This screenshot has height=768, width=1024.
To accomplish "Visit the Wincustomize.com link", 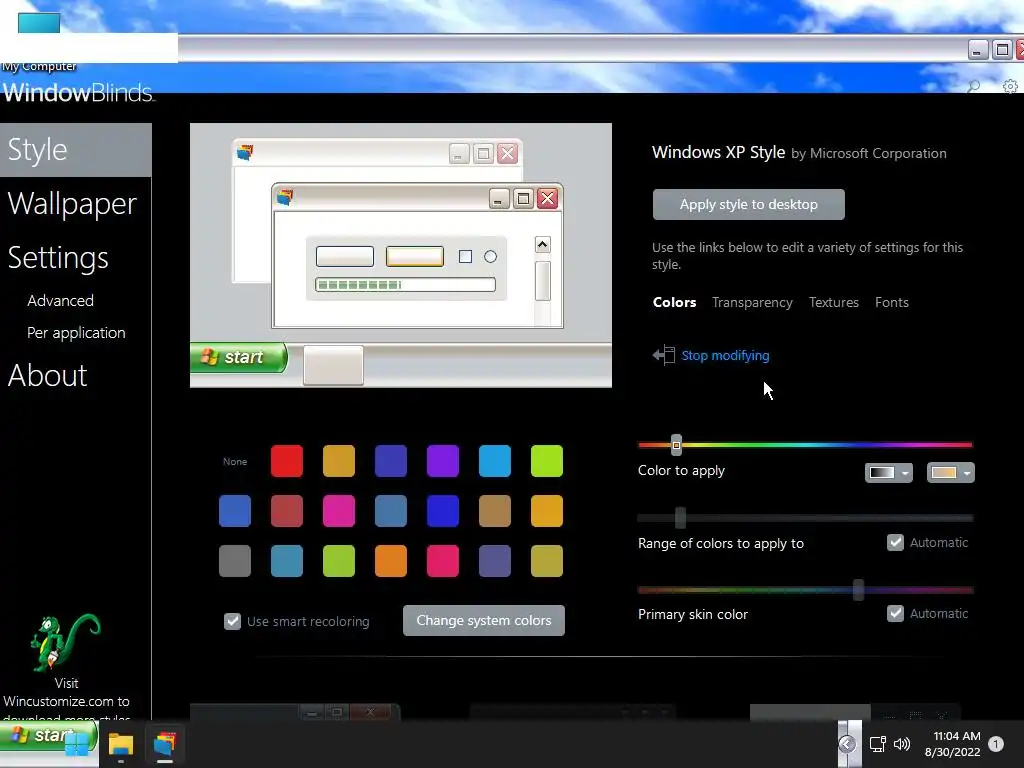I will coord(67,701).
